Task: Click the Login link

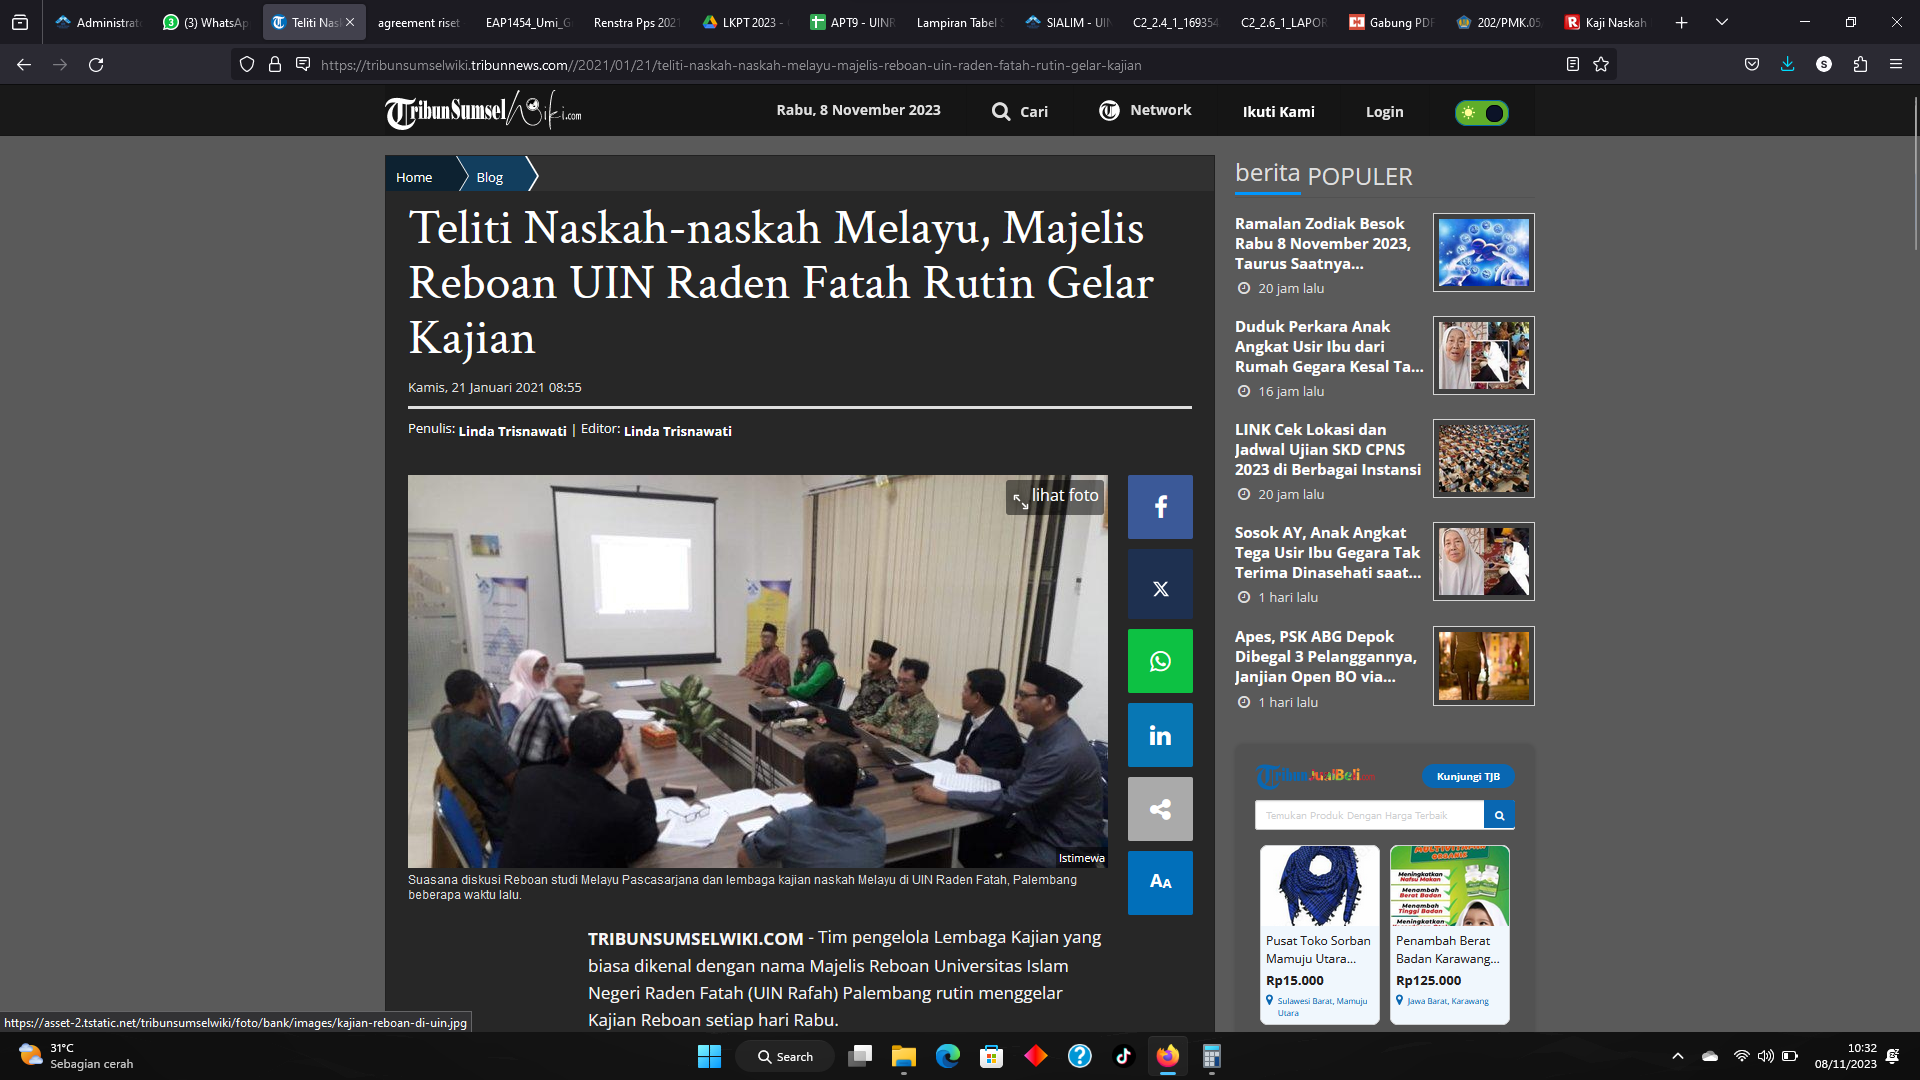Action: click(1384, 112)
